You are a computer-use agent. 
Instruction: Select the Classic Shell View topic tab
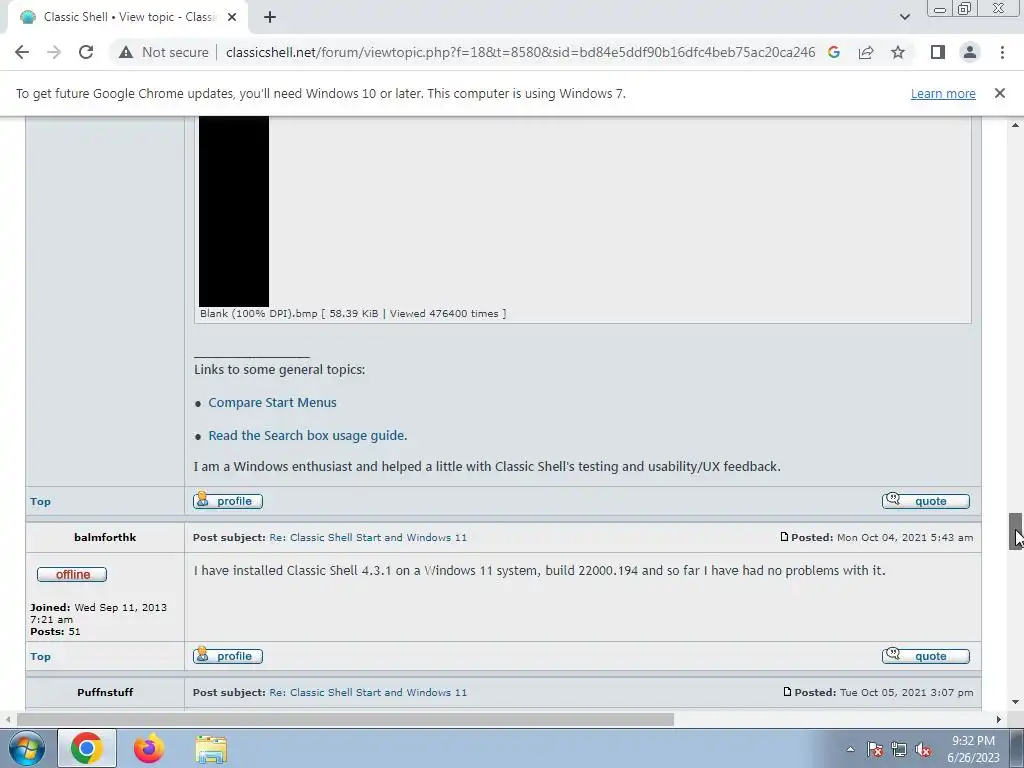(x=127, y=18)
